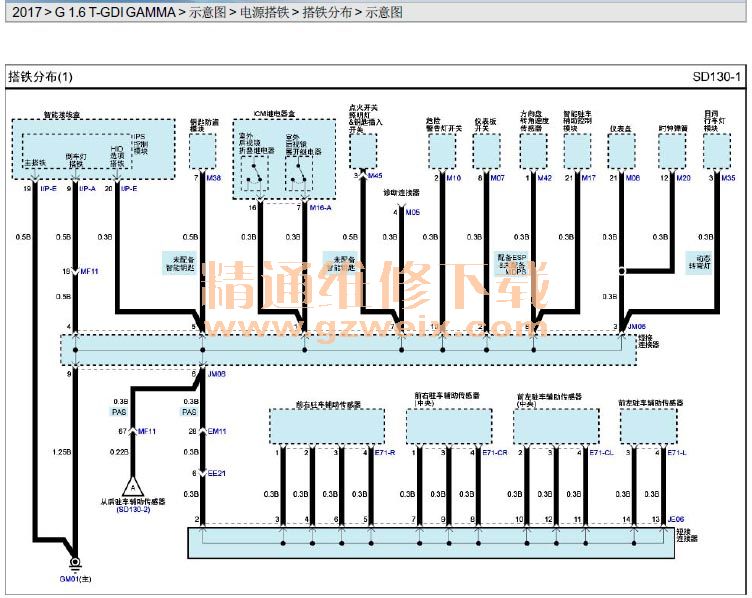Click the EE21 connector label
The width and height of the screenshot is (752, 598).
tap(216, 473)
